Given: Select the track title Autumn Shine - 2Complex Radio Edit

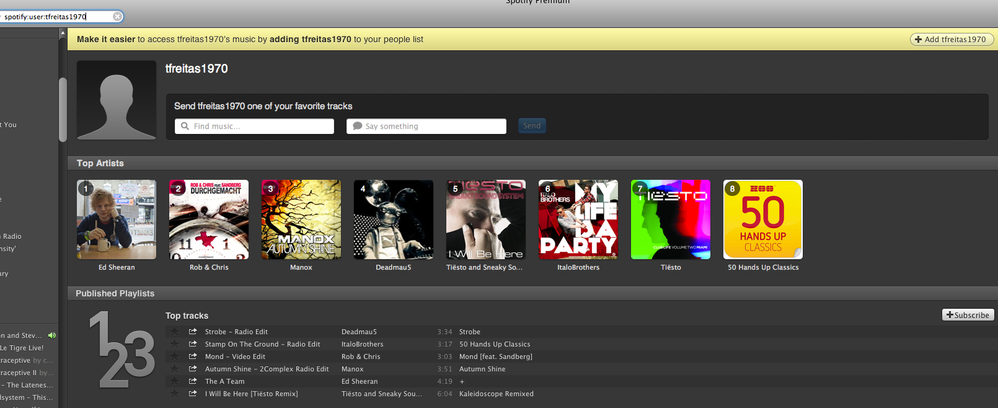Looking at the screenshot, I should 267,369.
